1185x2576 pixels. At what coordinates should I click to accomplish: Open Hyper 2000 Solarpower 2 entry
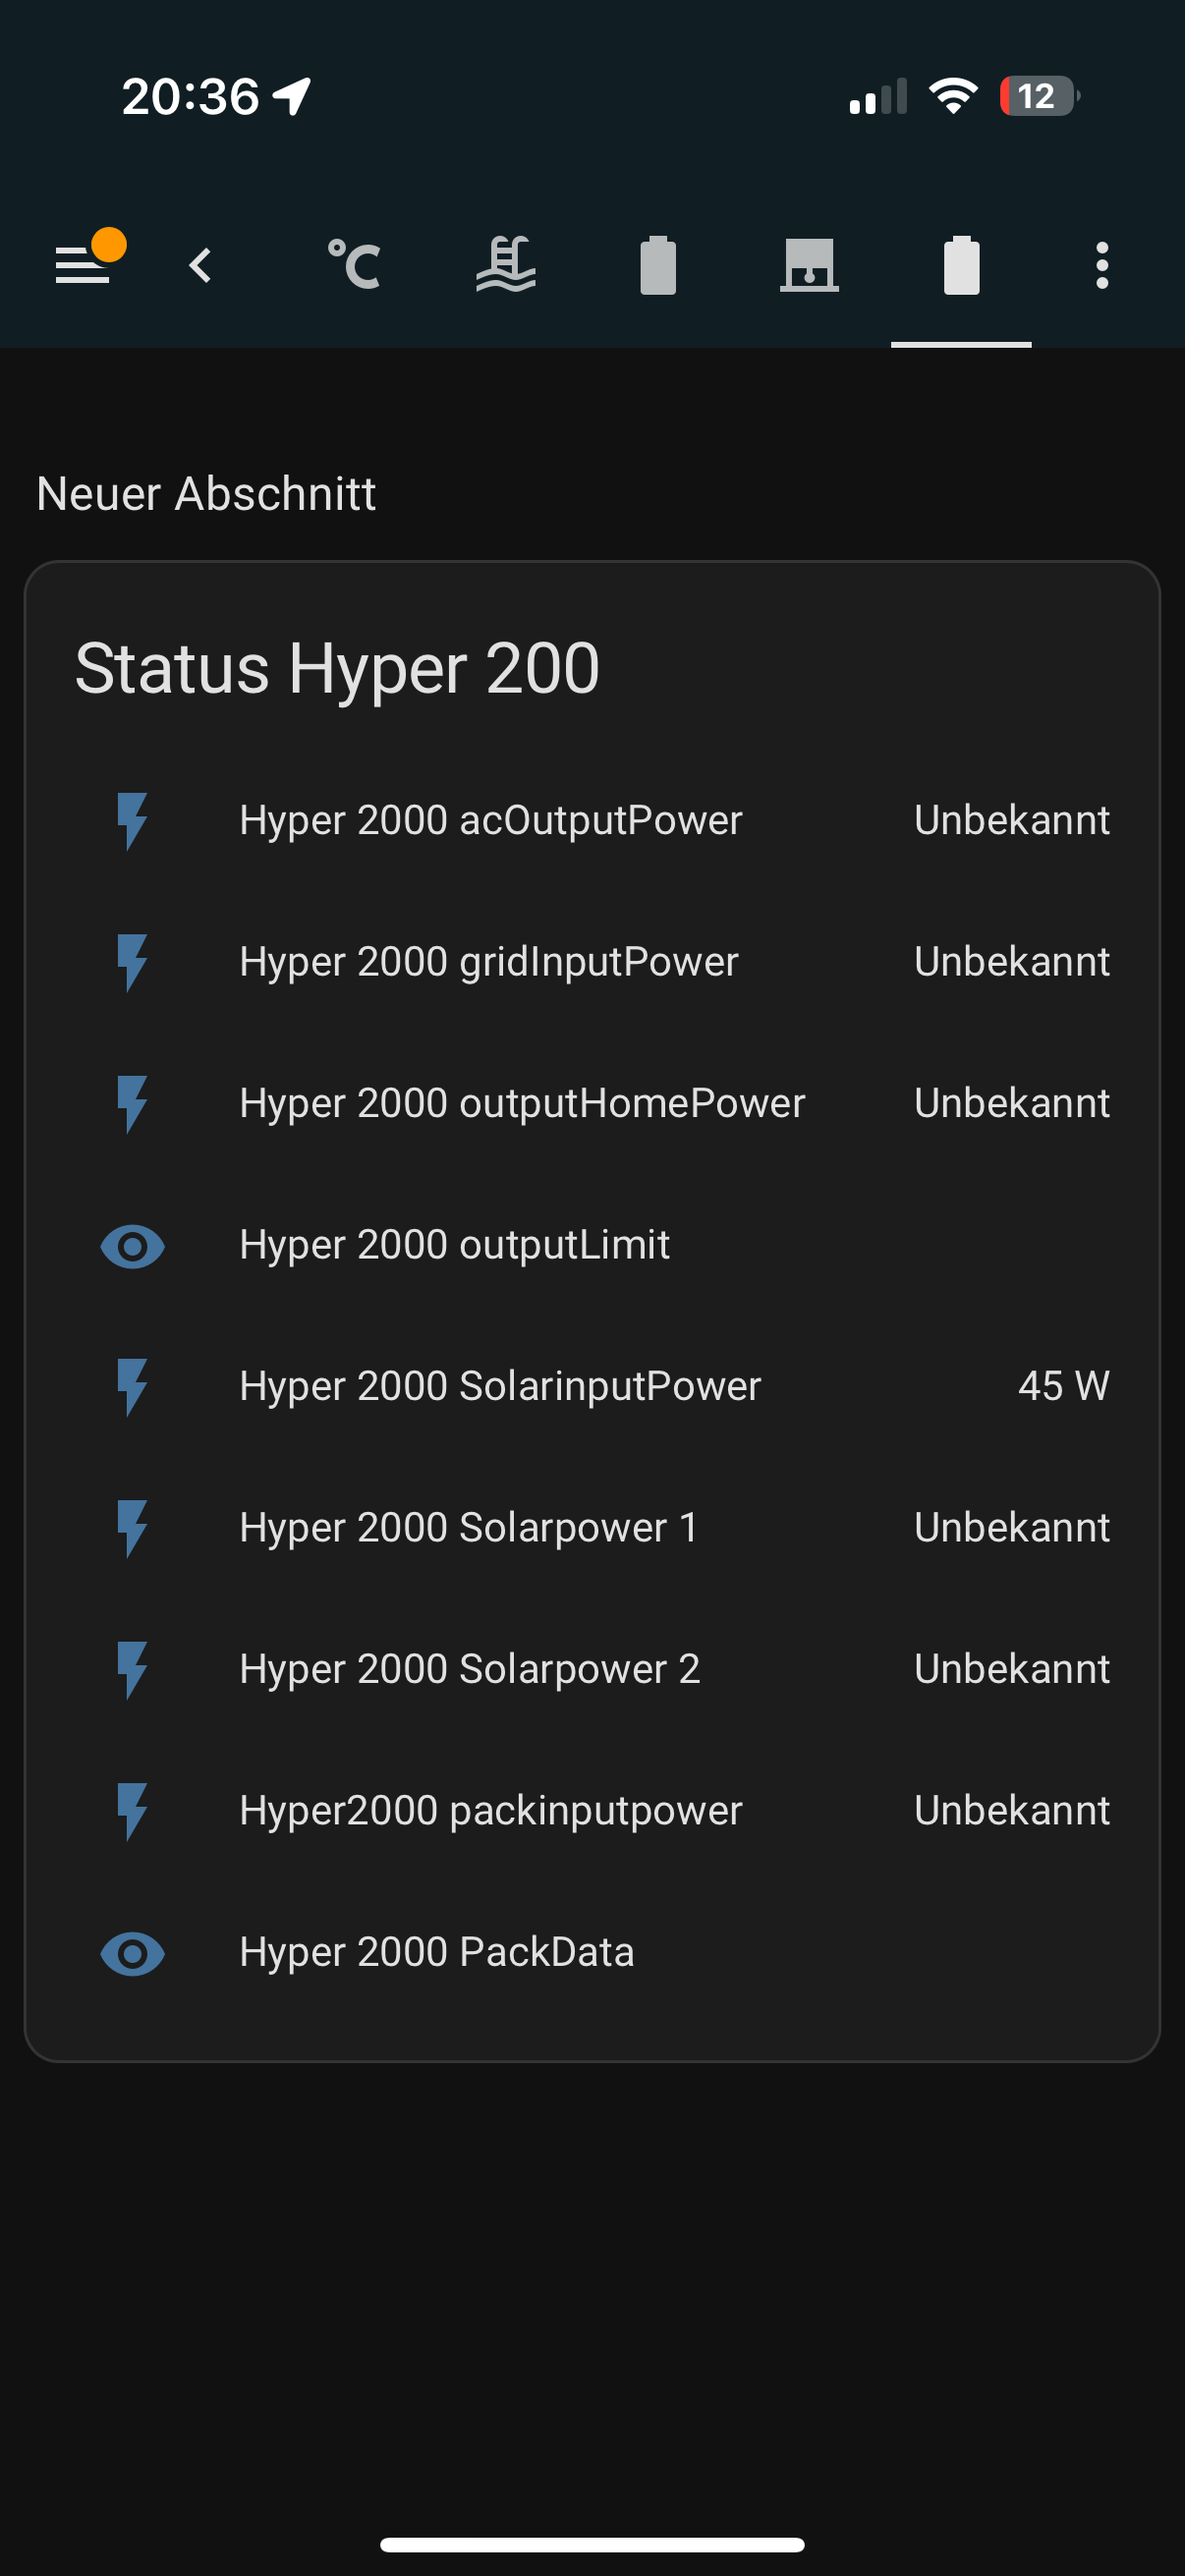[x=470, y=1670]
